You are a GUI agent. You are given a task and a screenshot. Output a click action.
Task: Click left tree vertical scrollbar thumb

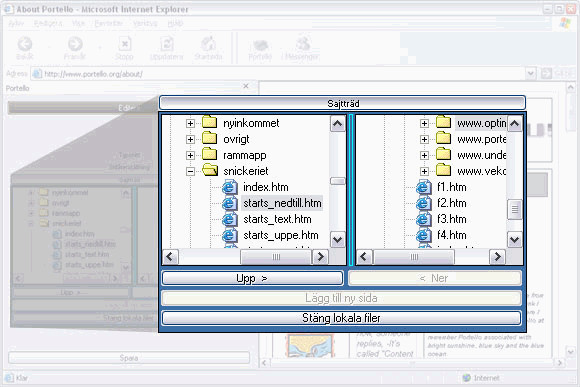tap(337, 181)
